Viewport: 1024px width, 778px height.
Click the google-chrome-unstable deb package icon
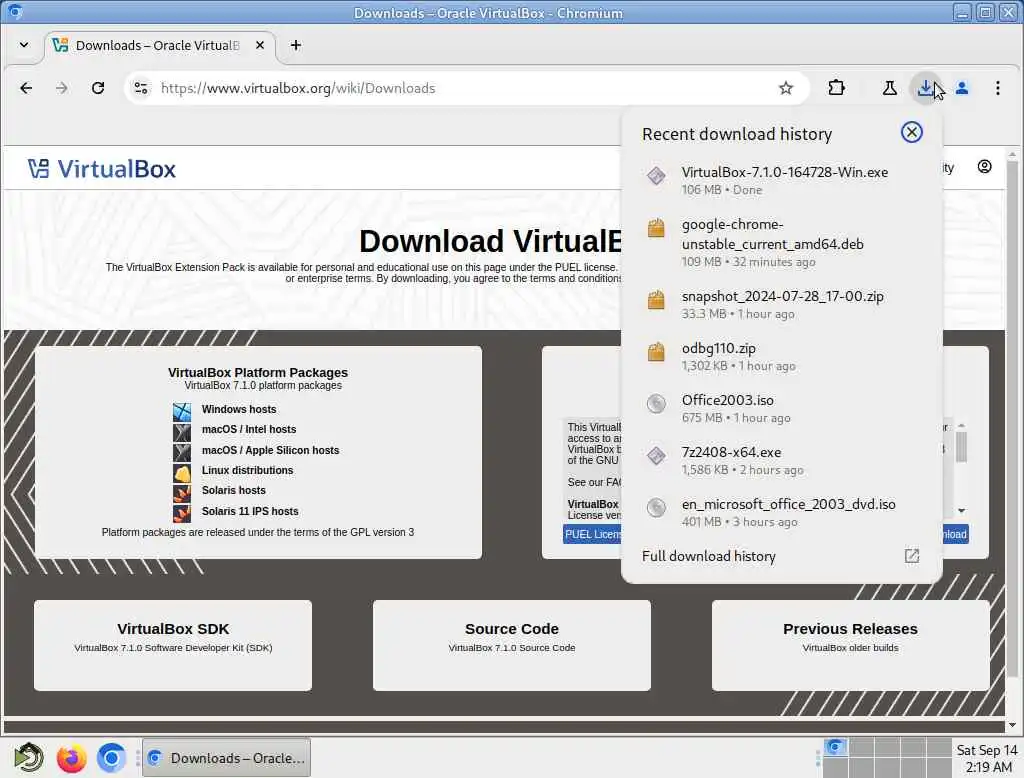pos(656,228)
